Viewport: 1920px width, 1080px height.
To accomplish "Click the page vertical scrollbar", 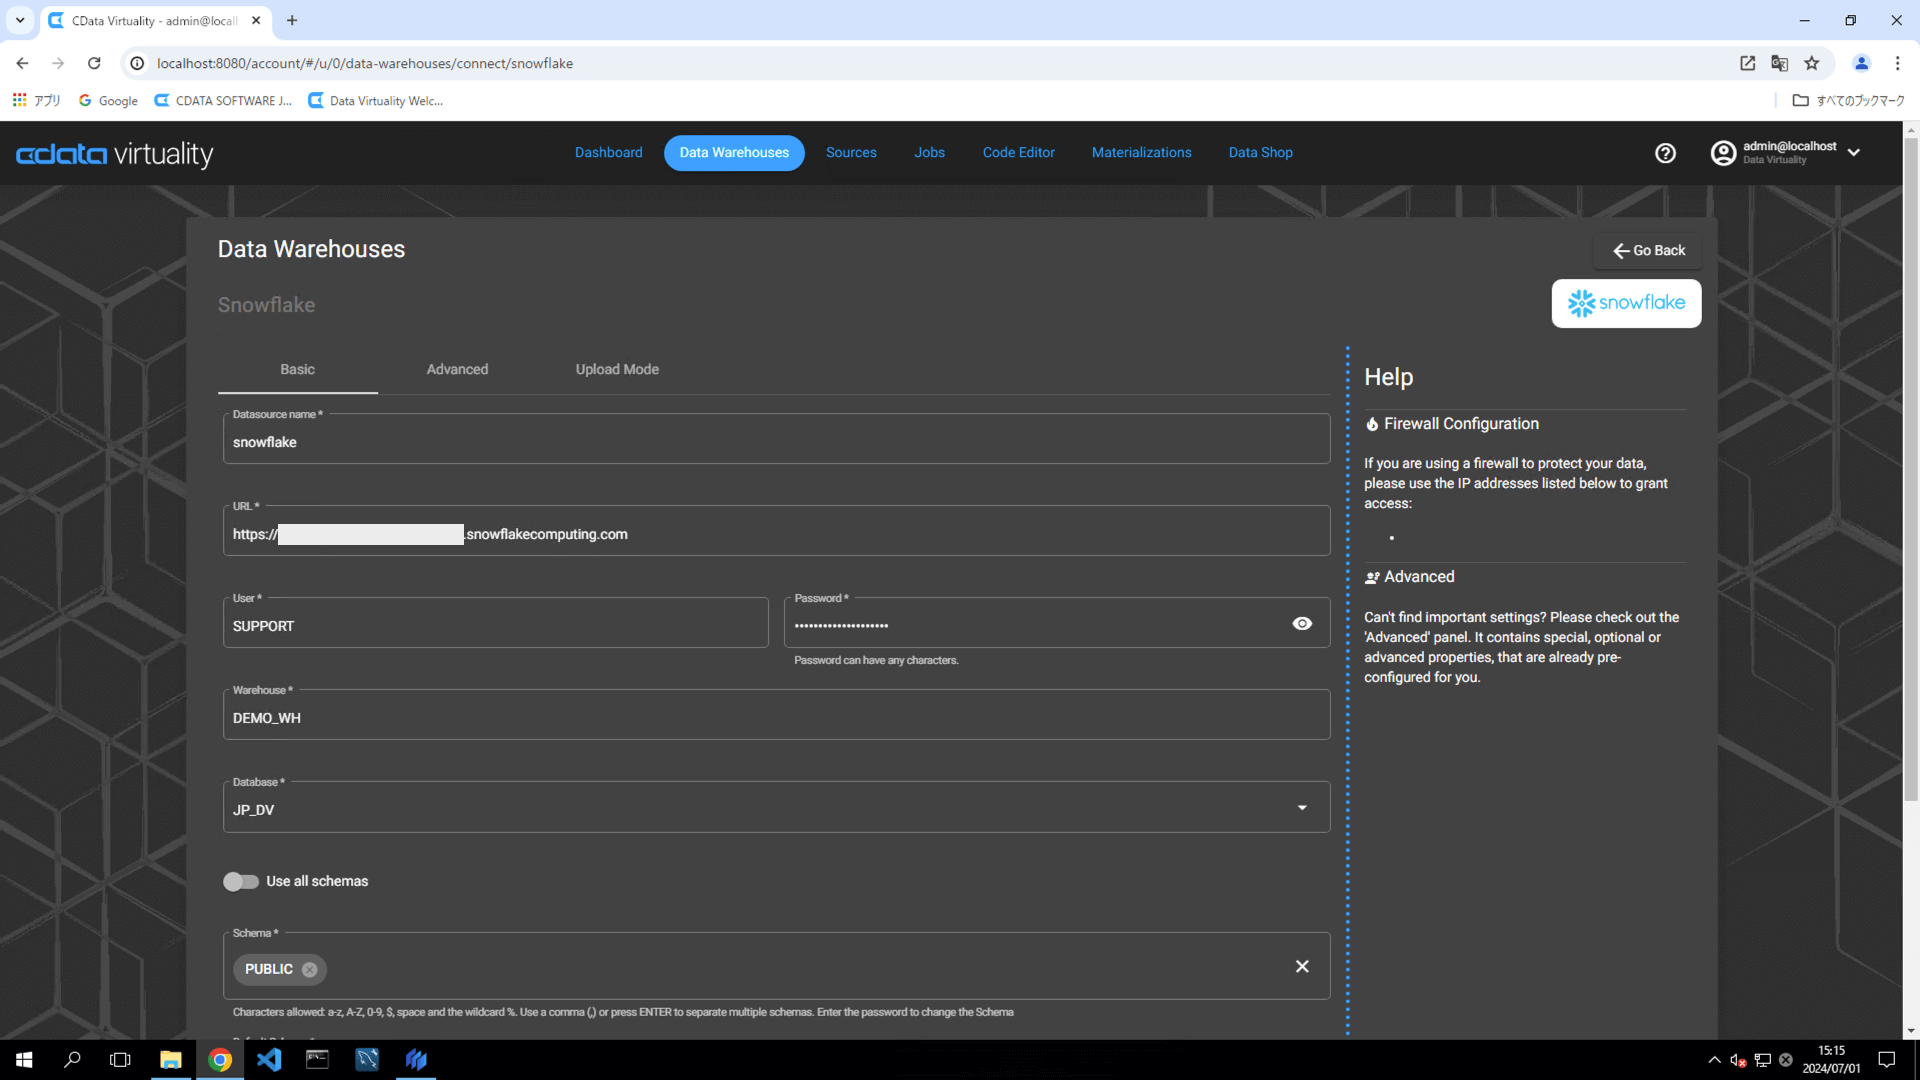I will coord(1910,470).
